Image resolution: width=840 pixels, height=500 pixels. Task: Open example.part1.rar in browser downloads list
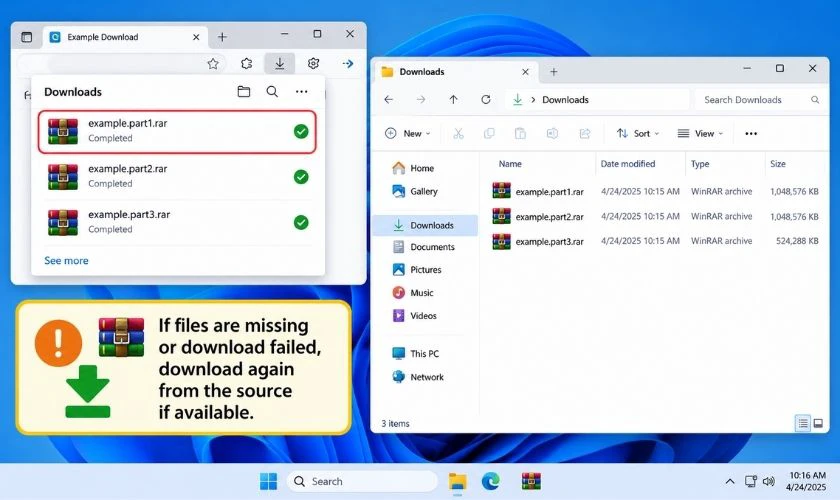tap(177, 131)
